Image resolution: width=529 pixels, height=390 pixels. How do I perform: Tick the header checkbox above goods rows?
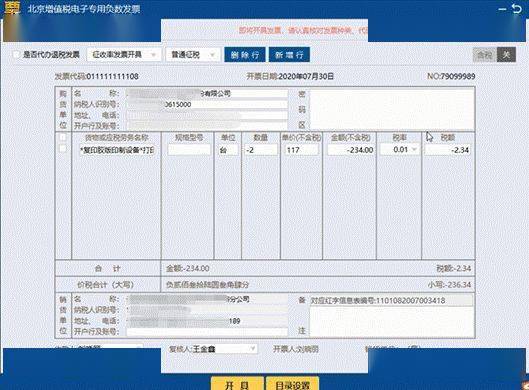63,137
